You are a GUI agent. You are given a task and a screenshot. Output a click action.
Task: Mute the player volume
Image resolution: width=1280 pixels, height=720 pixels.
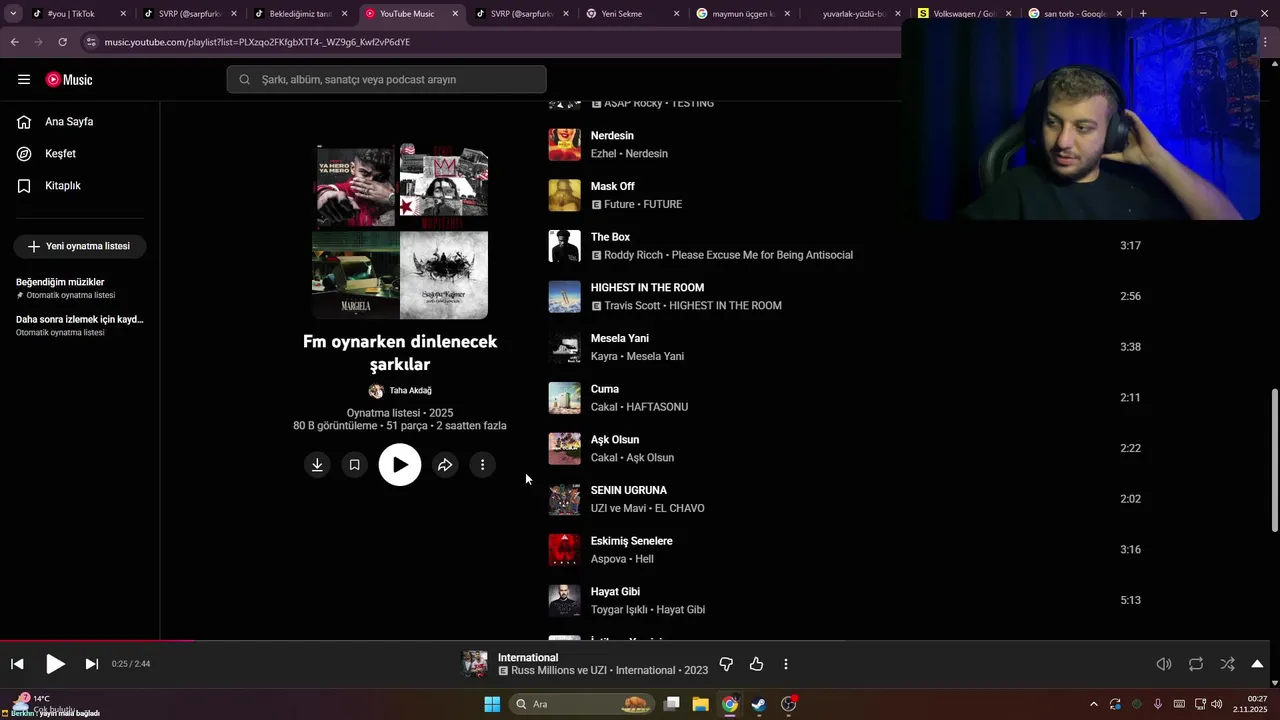[1164, 664]
